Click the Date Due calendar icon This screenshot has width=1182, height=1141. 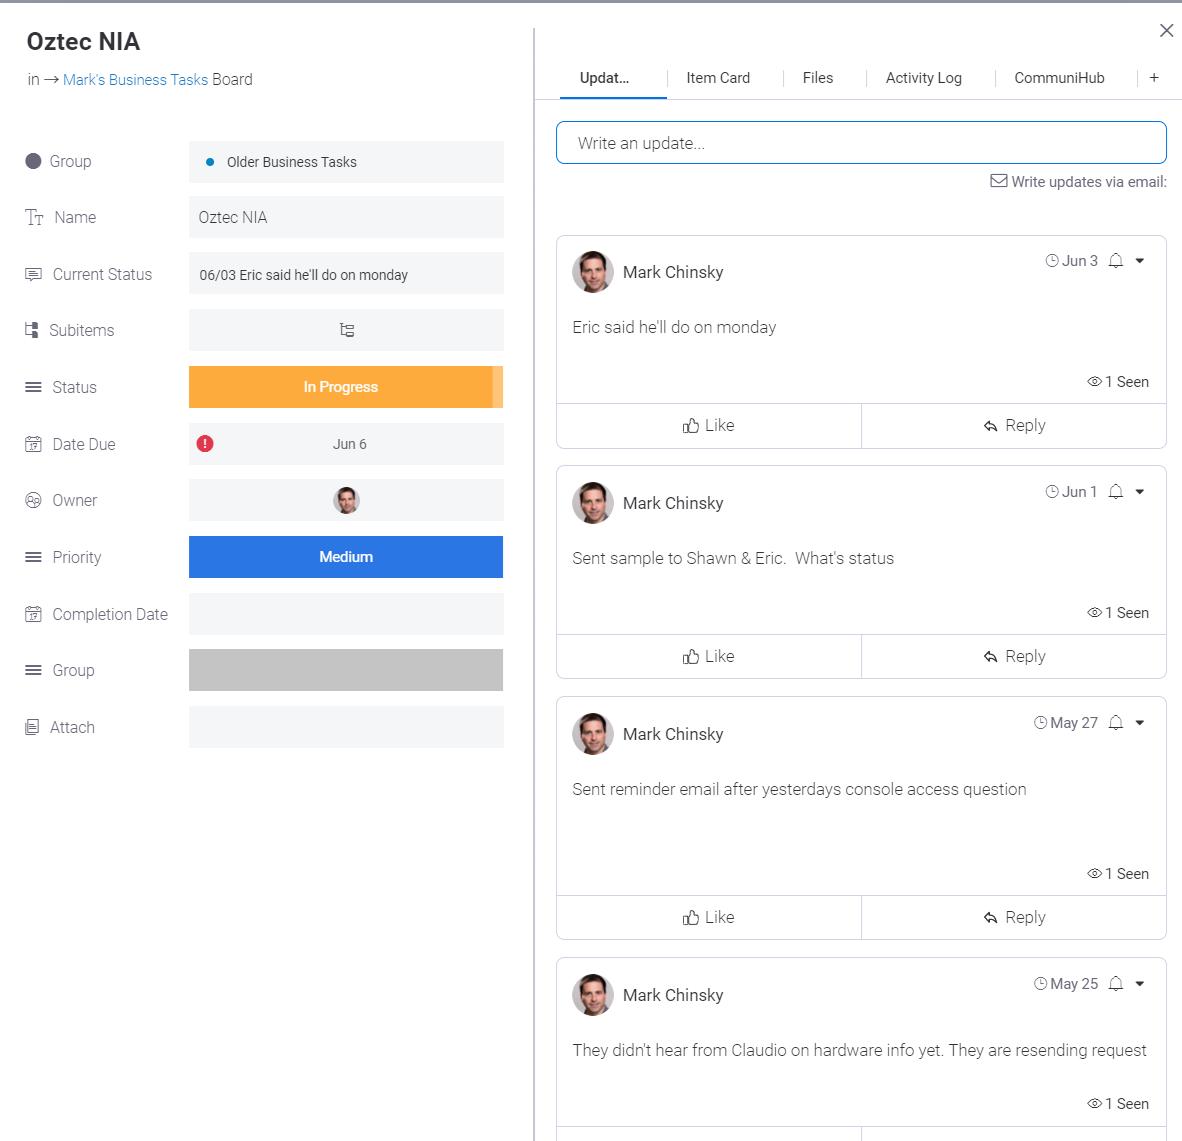tap(33, 444)
